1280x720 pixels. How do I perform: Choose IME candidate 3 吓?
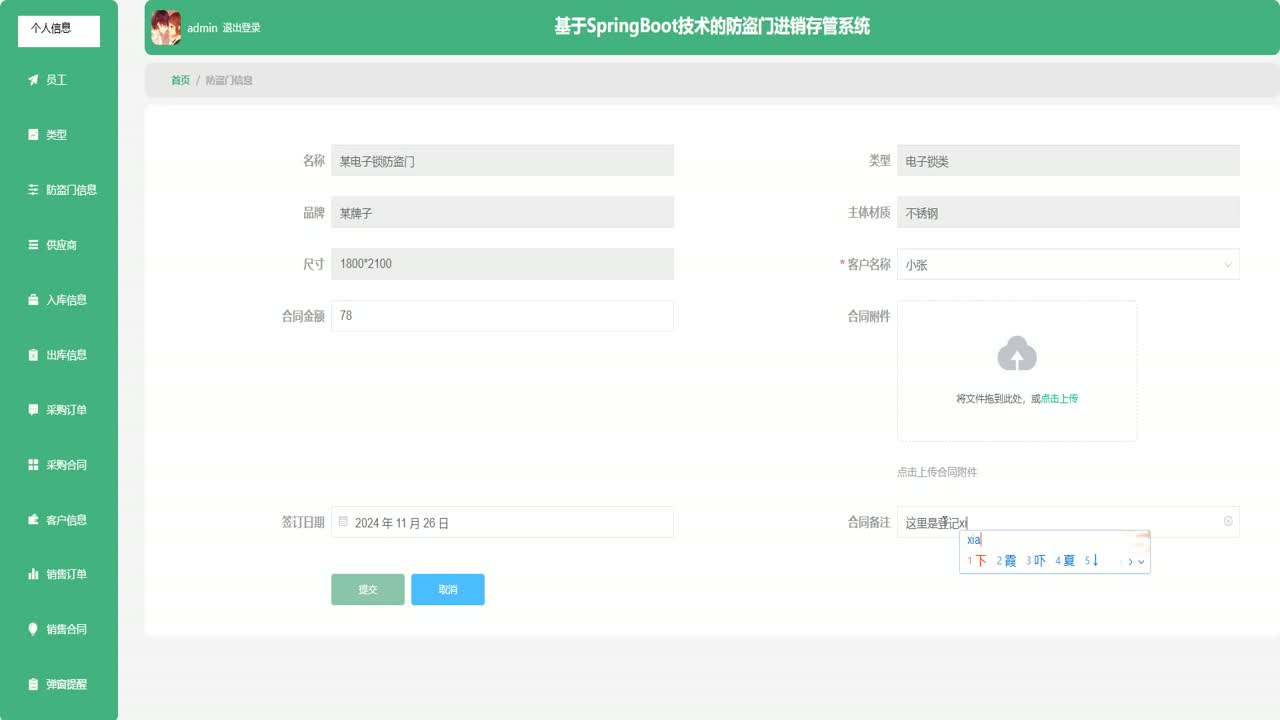click(1036, 561)
